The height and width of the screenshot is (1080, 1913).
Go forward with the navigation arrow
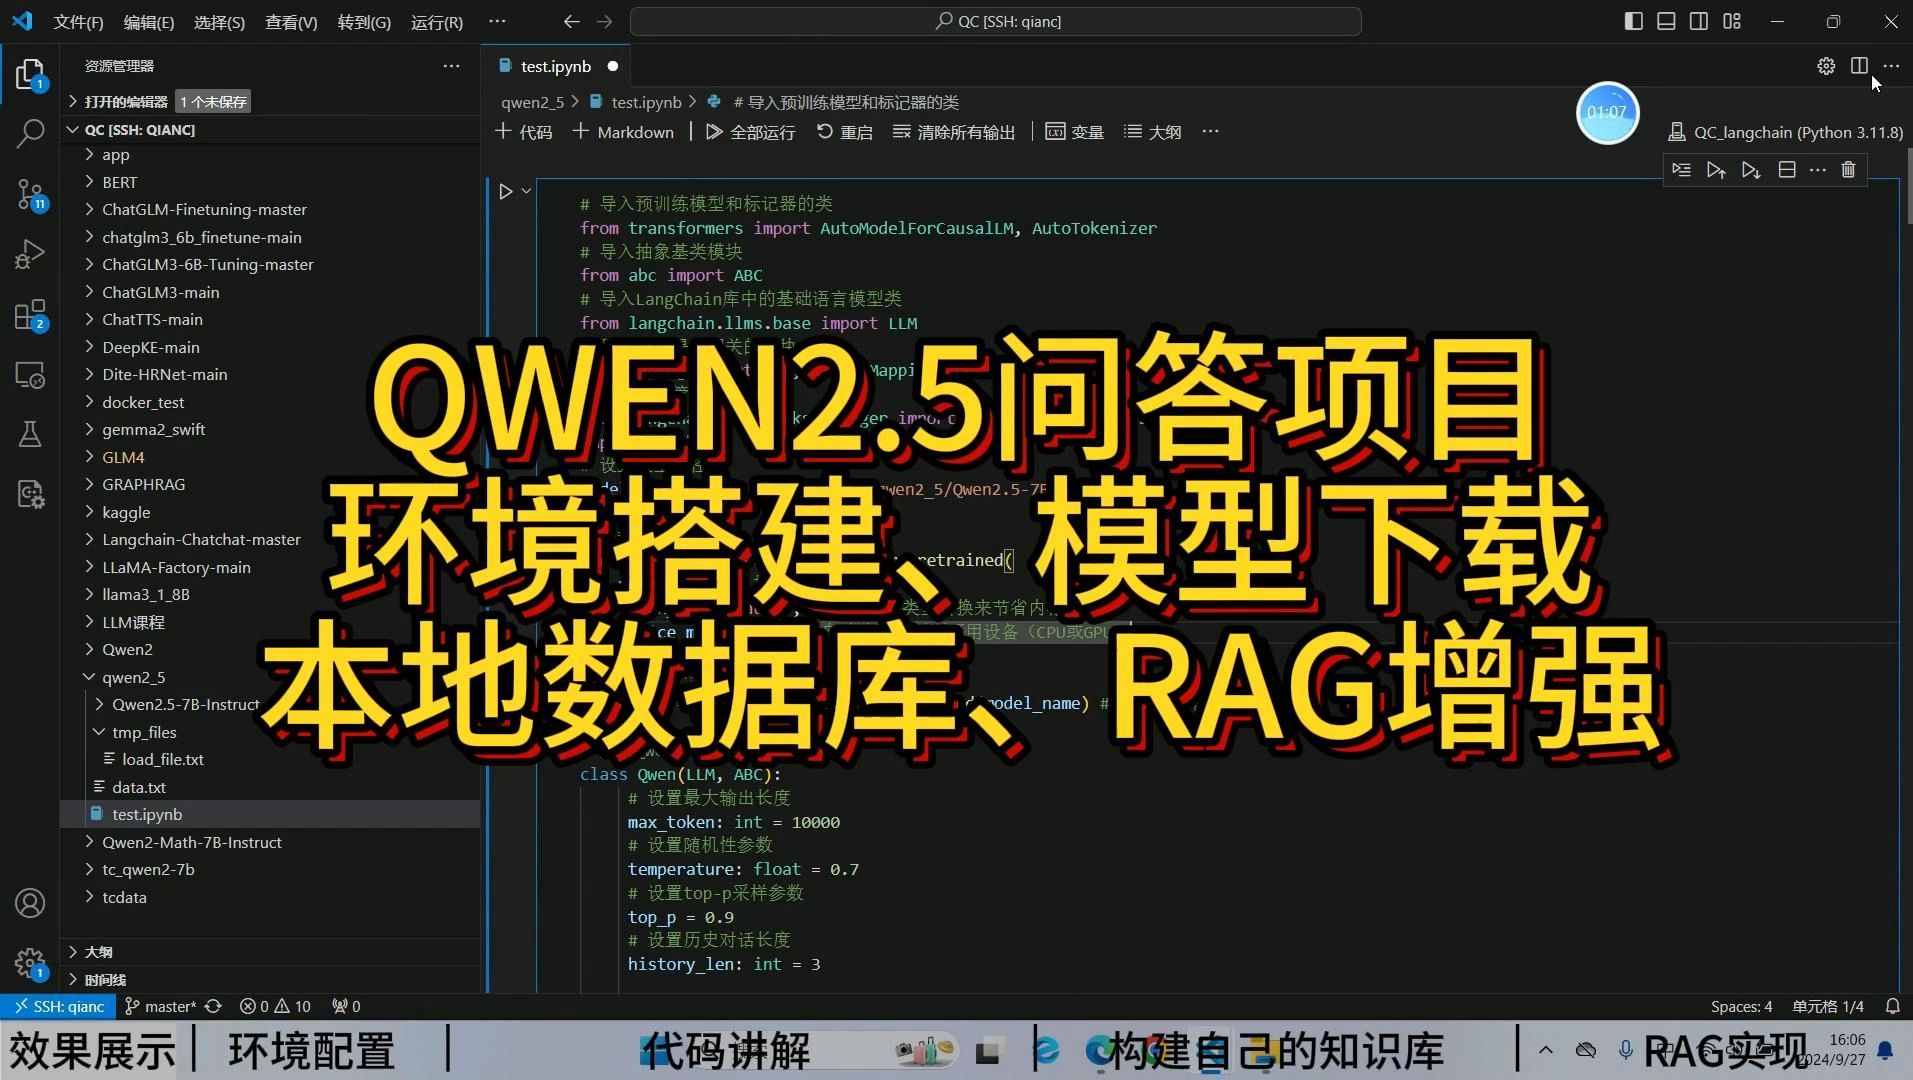click(604, 21)
